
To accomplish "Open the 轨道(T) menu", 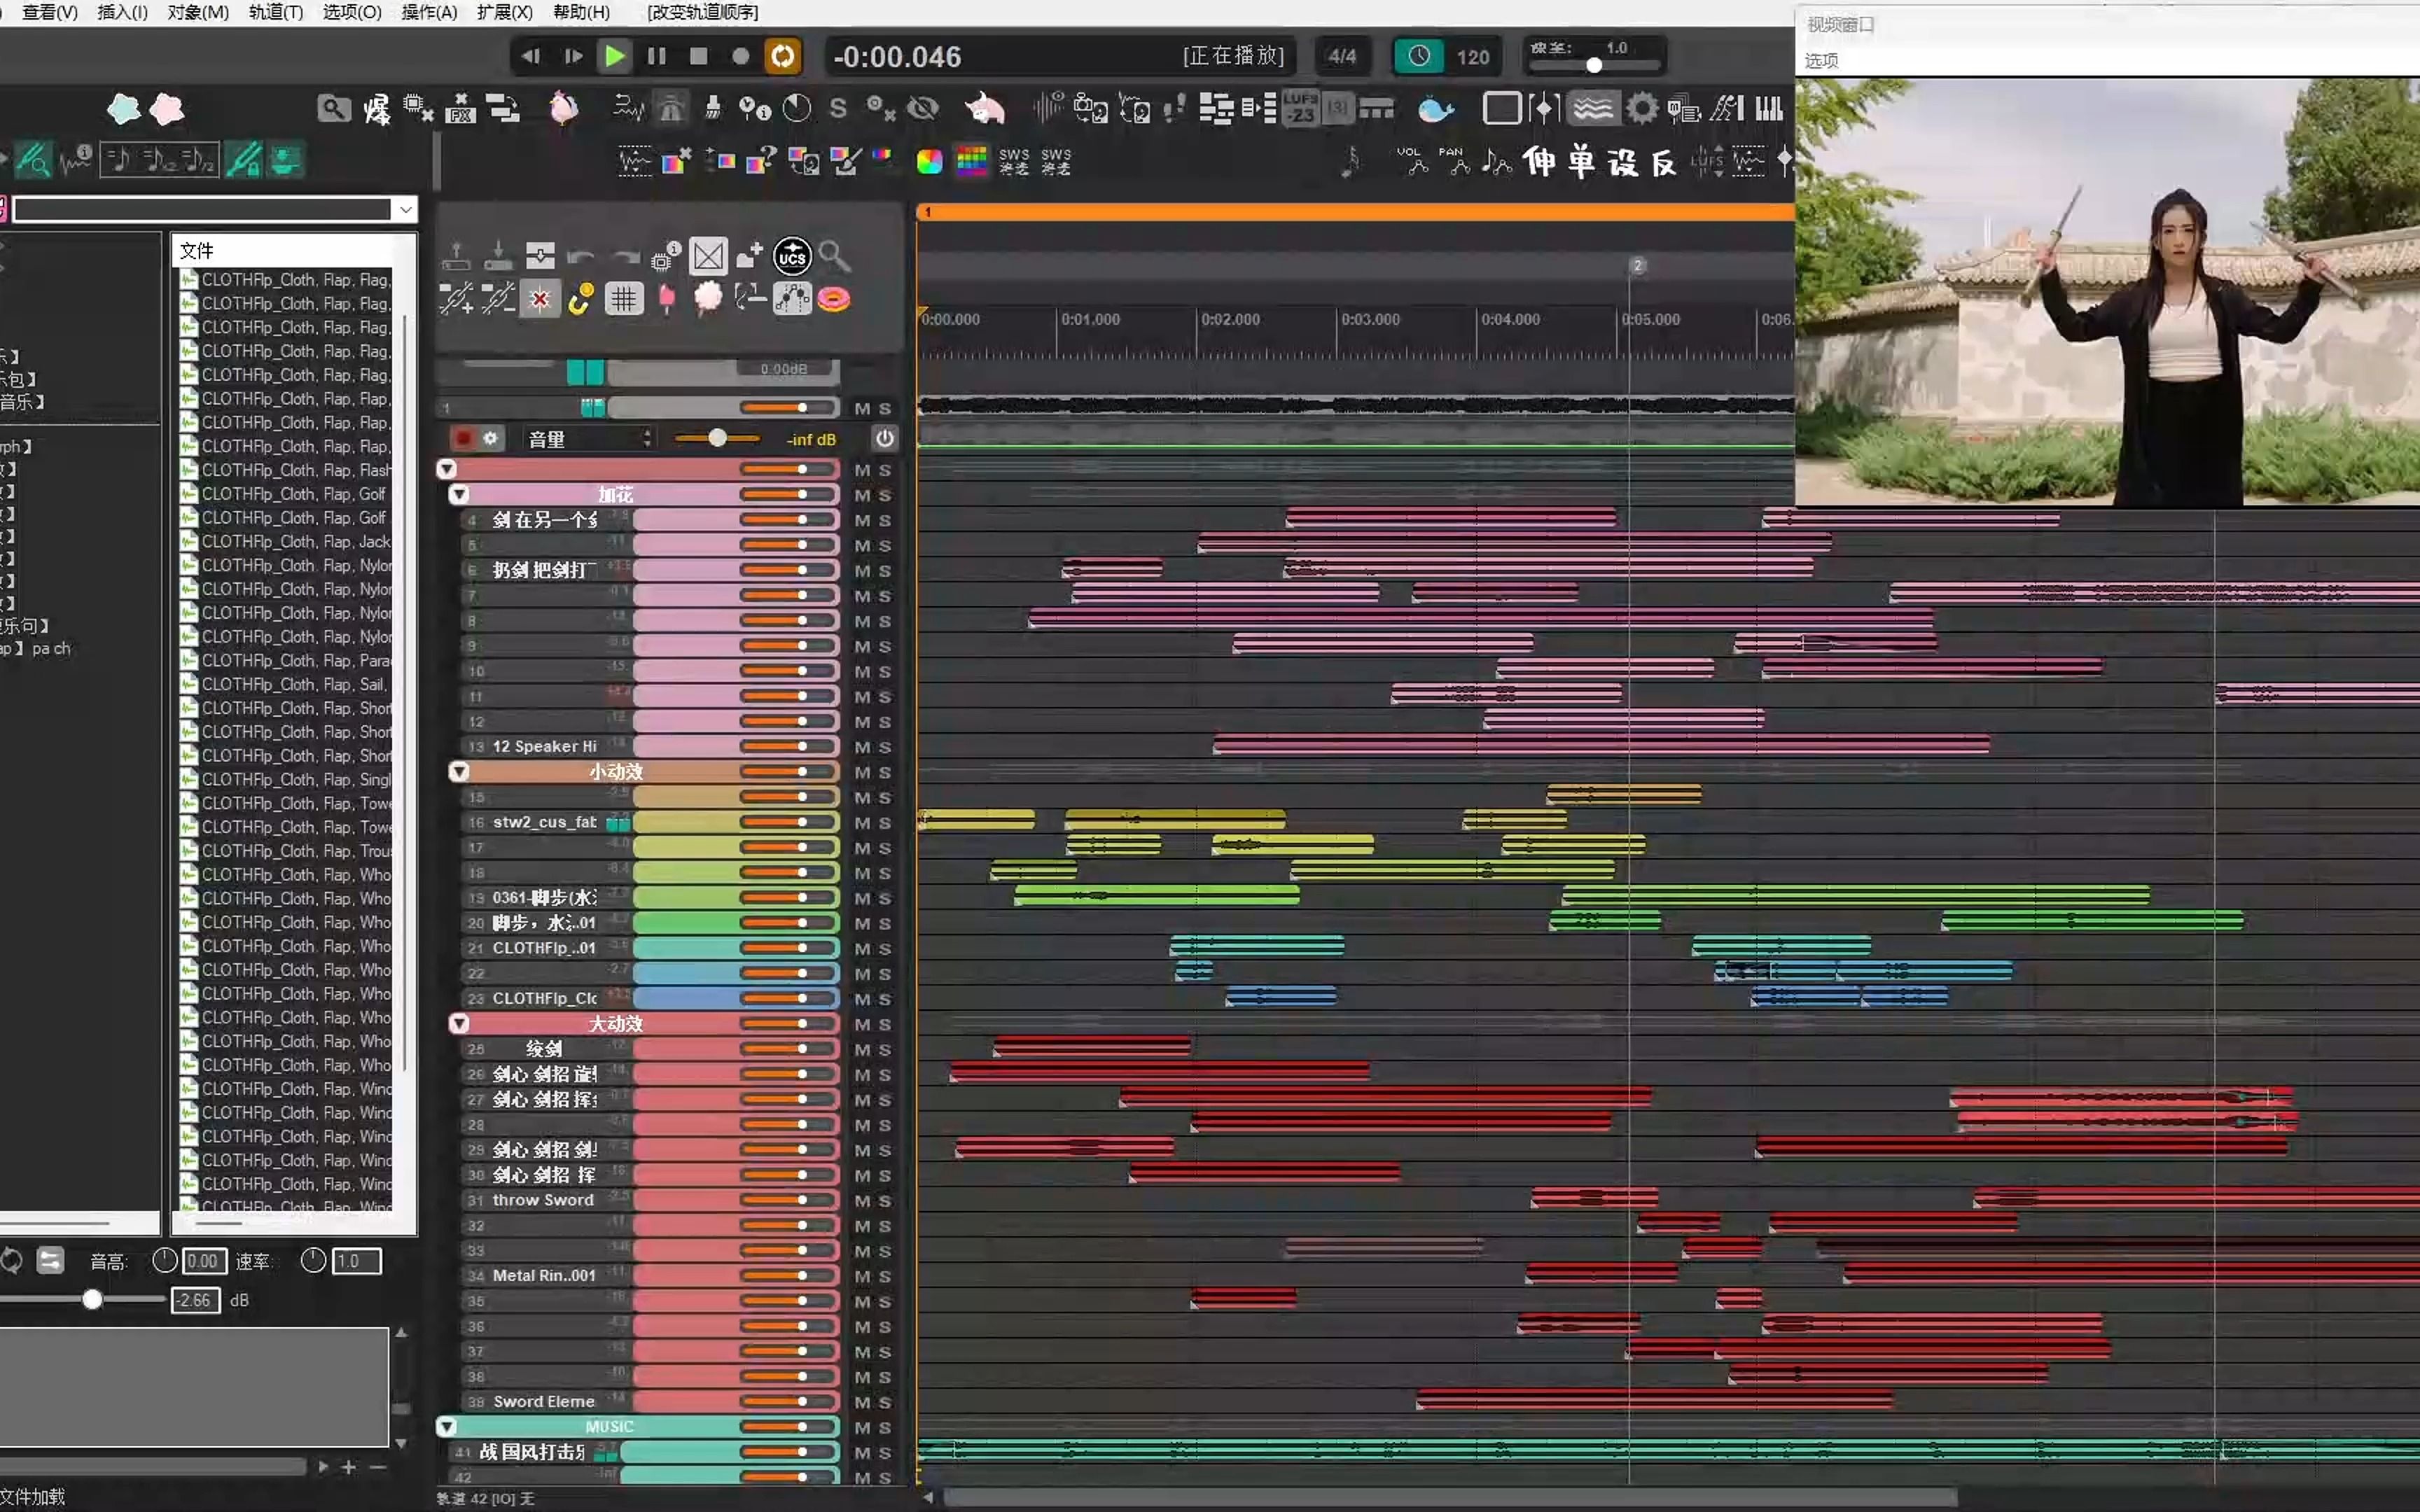I will [276, 12].
